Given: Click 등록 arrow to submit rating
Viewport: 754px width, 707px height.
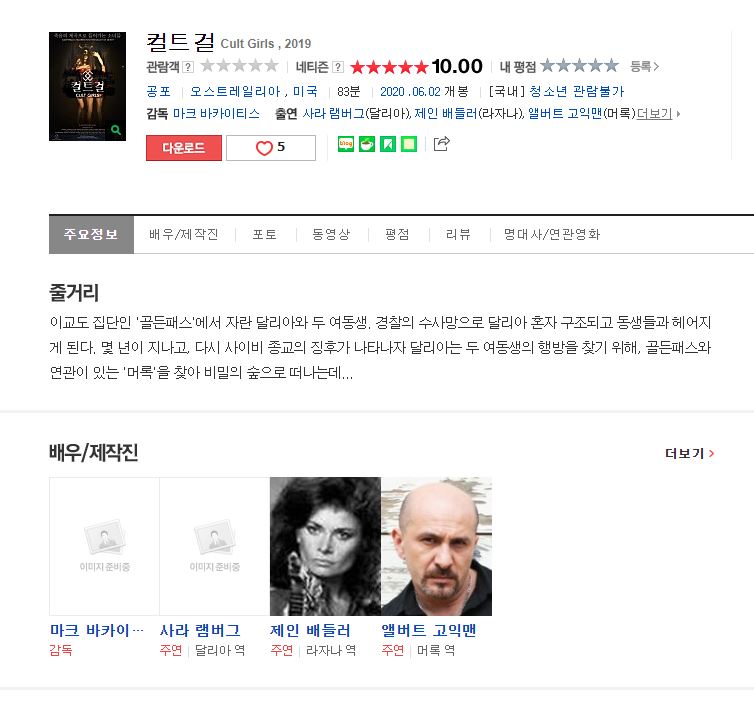Looking at the screenshot, I should click(x=644, y=66).
